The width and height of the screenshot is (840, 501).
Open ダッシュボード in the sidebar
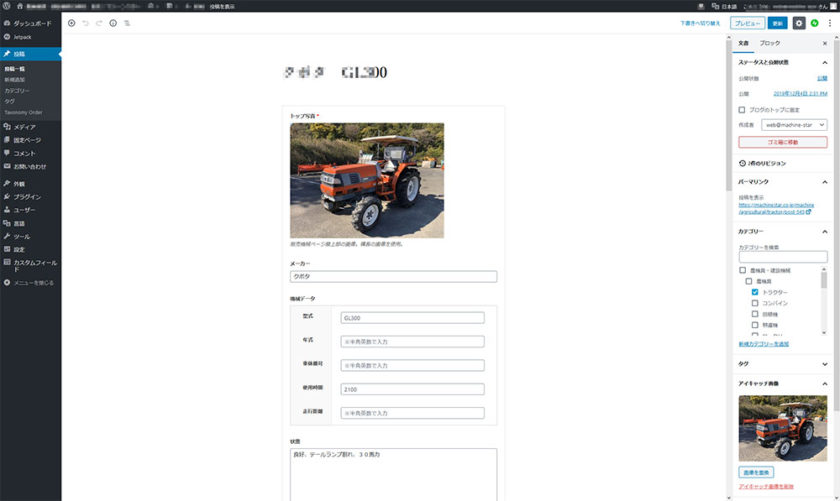click(x=31, y=24)
